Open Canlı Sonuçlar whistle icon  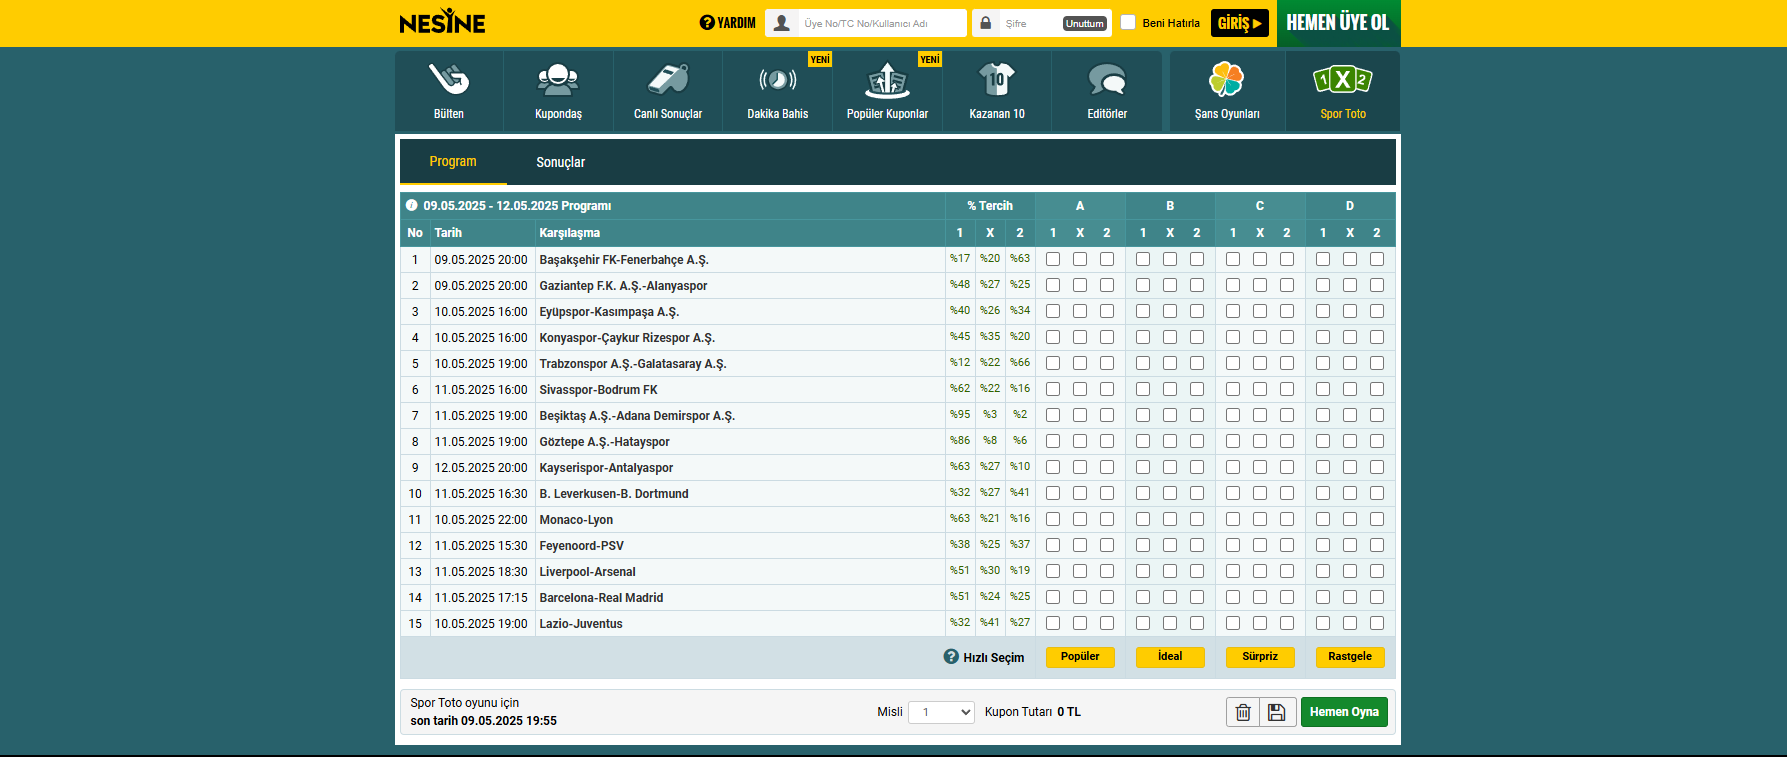point(668,79)
